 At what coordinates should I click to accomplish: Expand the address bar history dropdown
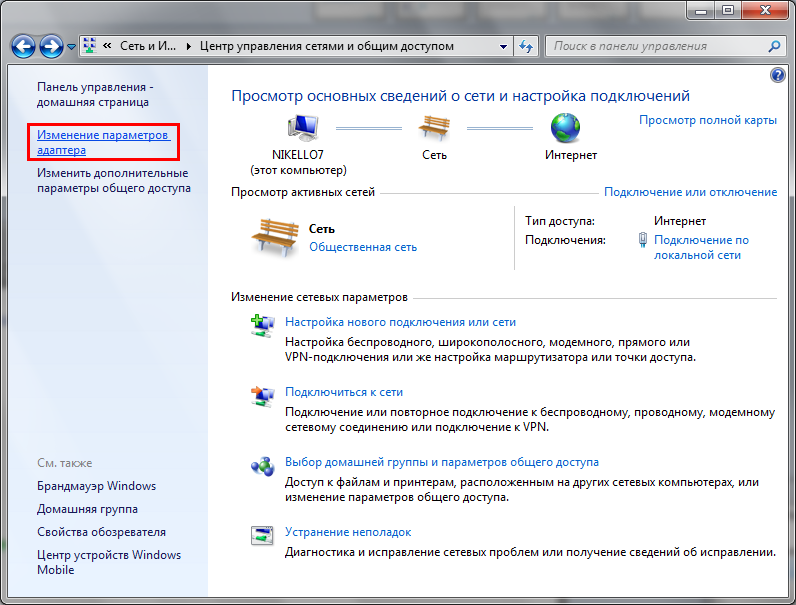tap(503, 46)
